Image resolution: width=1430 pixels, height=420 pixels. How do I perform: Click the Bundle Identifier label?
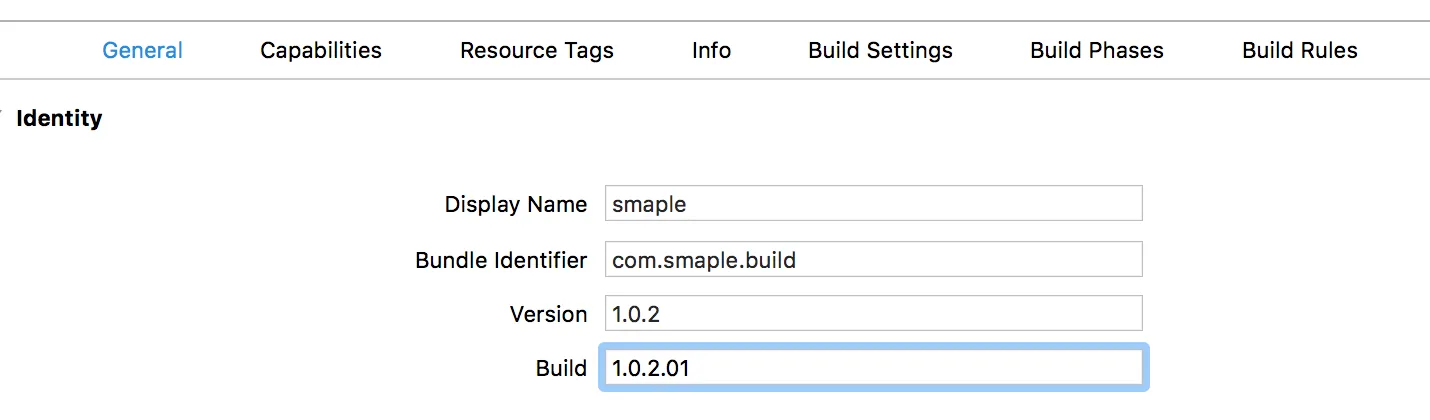click(501, 260)
